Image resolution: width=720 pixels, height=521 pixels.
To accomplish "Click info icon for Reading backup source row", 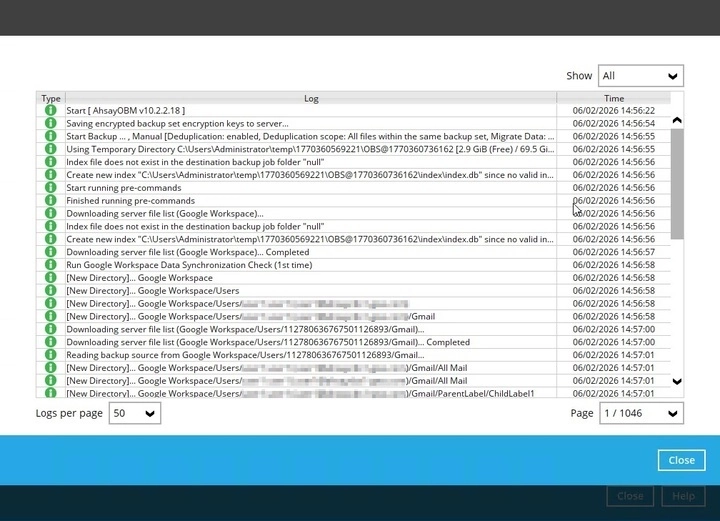I will (x=50, y=355).
